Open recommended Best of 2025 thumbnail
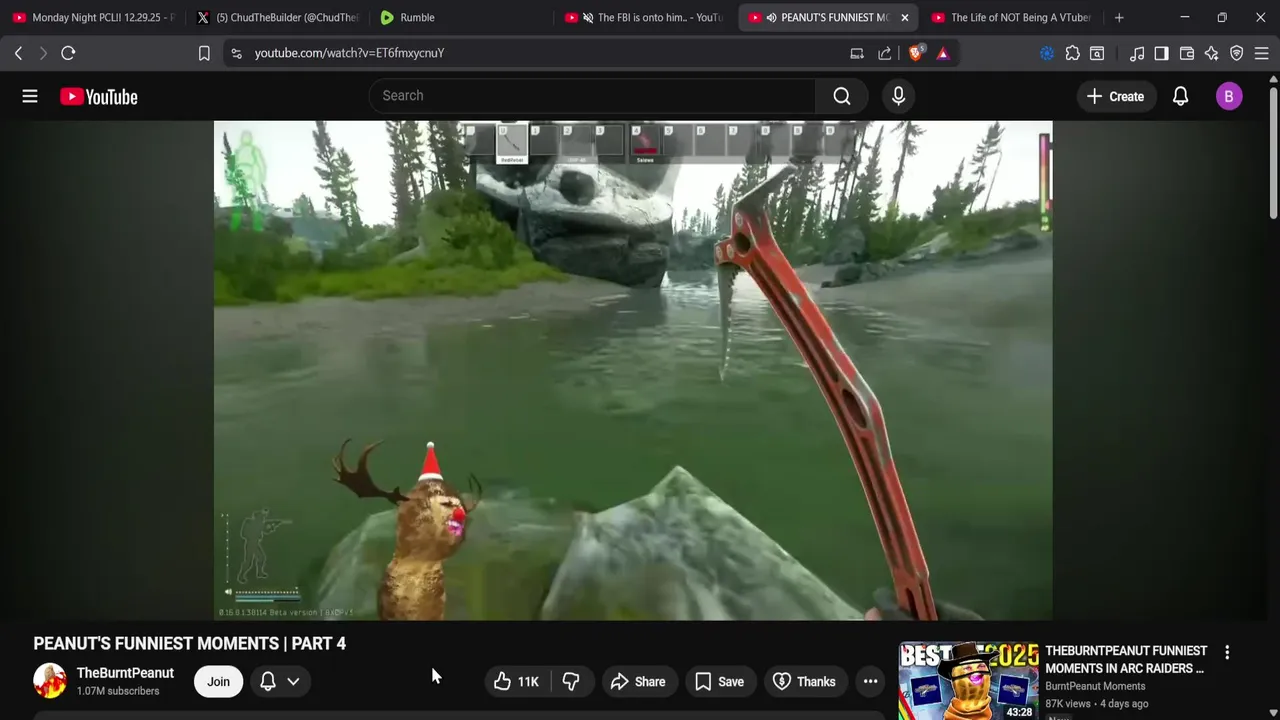The height and width of the screenshot is (720, 1280). point(968,680)
